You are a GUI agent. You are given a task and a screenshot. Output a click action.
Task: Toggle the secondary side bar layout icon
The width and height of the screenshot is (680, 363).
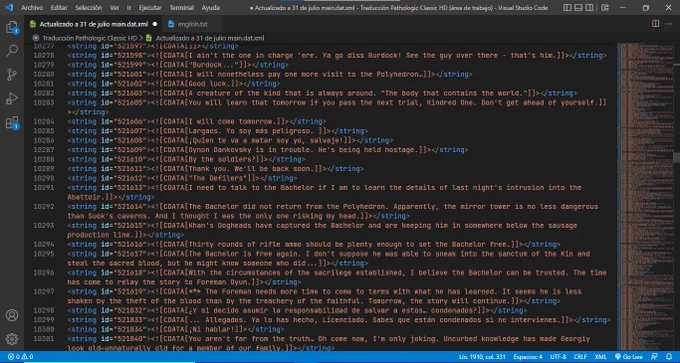tap(589, 8)
